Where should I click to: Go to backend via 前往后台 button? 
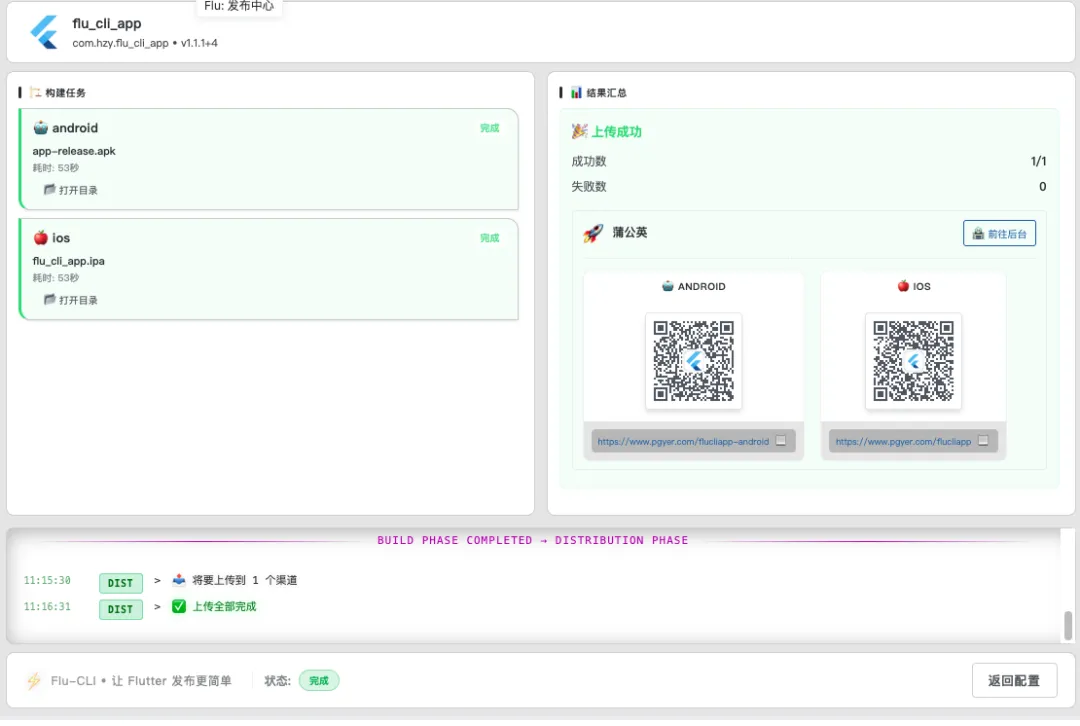[999, 234]
